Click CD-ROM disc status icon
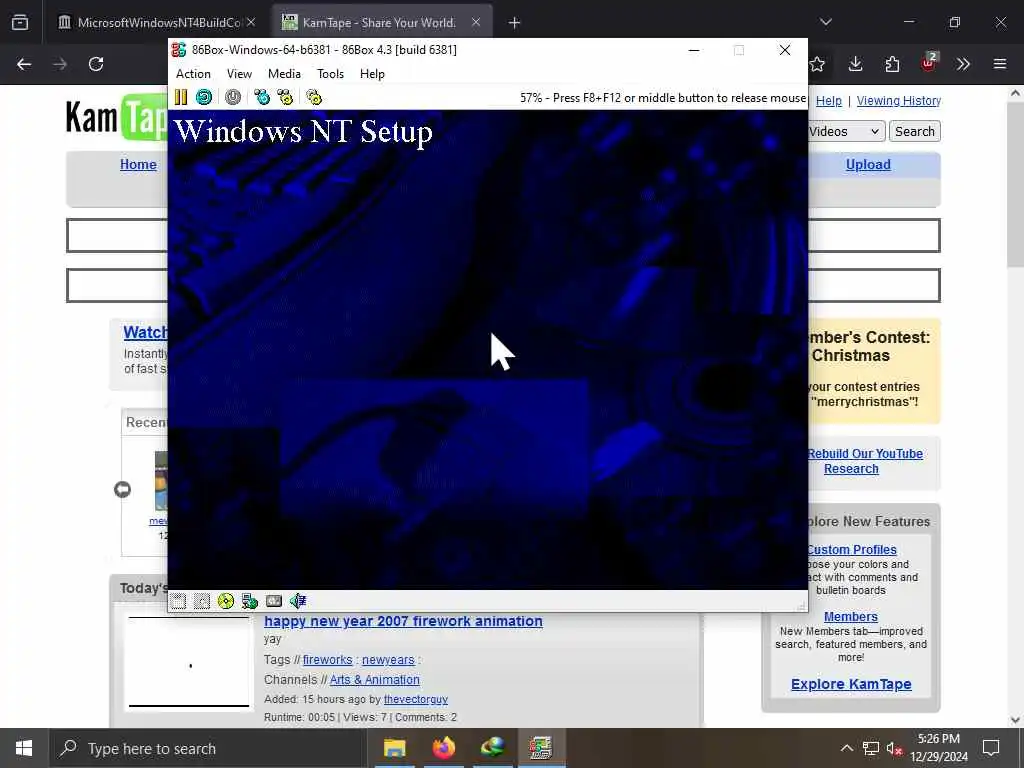The image size is (1024, 768). 226,601
